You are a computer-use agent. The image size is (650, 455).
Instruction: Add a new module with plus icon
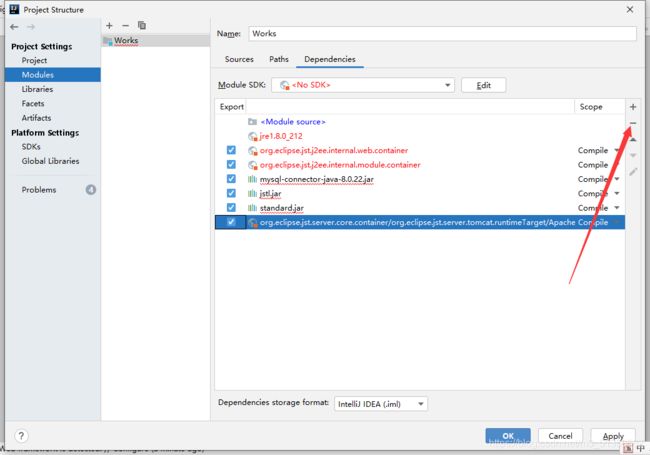[x=109, y=26]
